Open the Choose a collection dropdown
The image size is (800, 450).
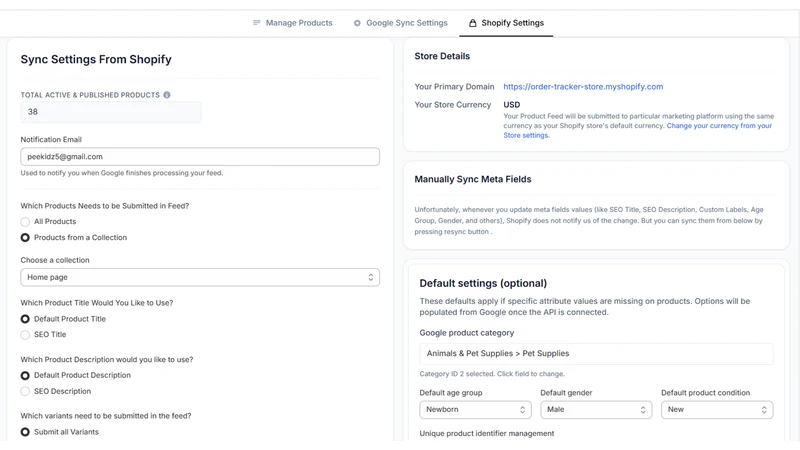pos(200,278)
